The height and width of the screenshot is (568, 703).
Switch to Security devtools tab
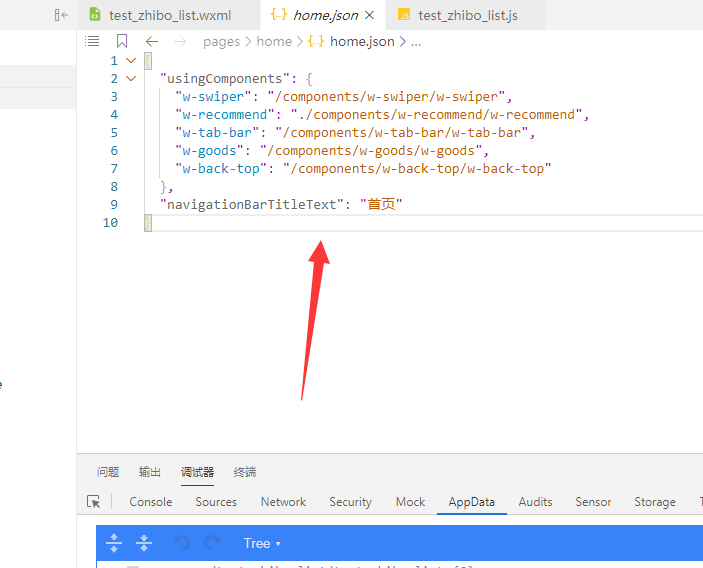pyautogui.click(x=351, y=502)
